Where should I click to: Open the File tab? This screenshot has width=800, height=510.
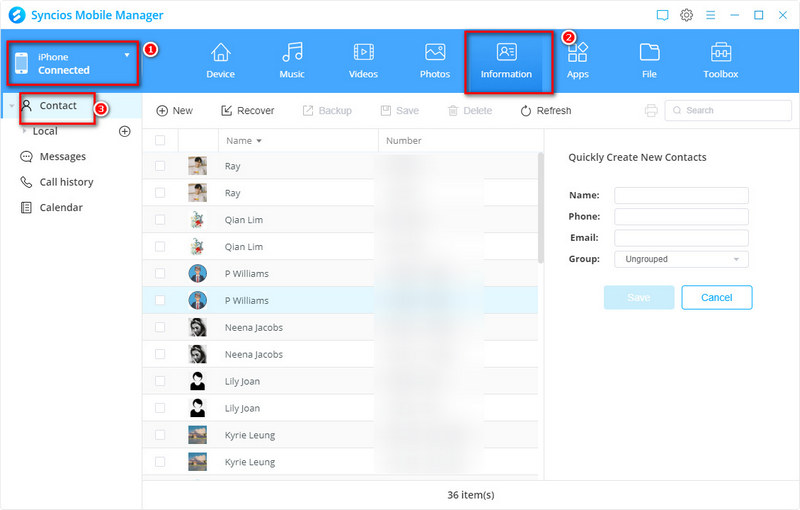[x=649, y=61]
